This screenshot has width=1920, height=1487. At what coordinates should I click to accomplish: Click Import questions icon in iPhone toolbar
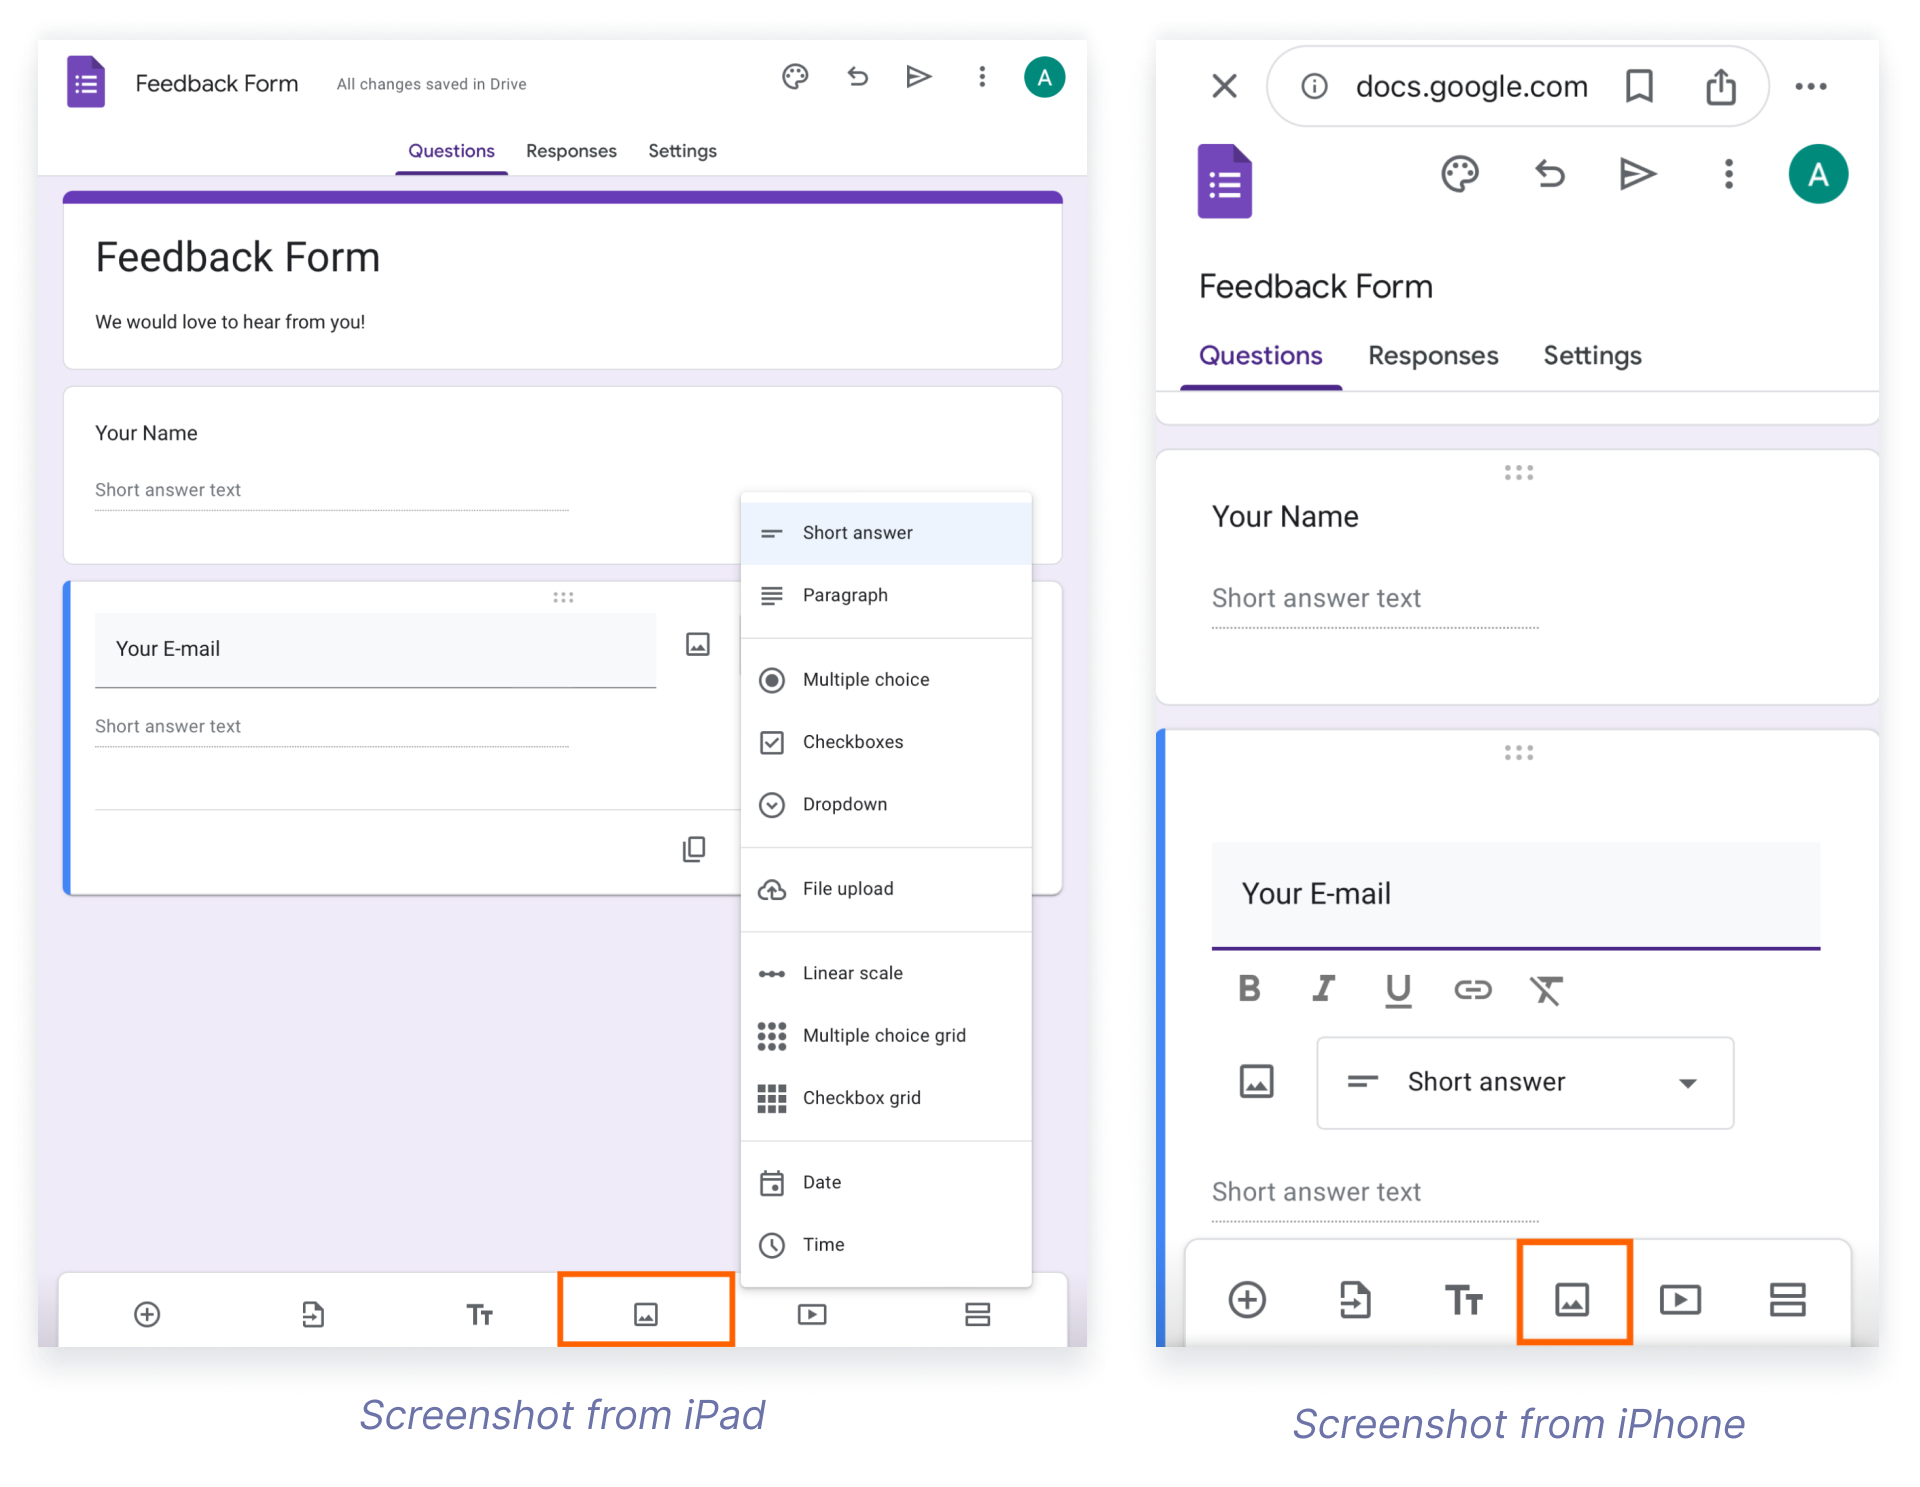(x=1355, y=1300)
